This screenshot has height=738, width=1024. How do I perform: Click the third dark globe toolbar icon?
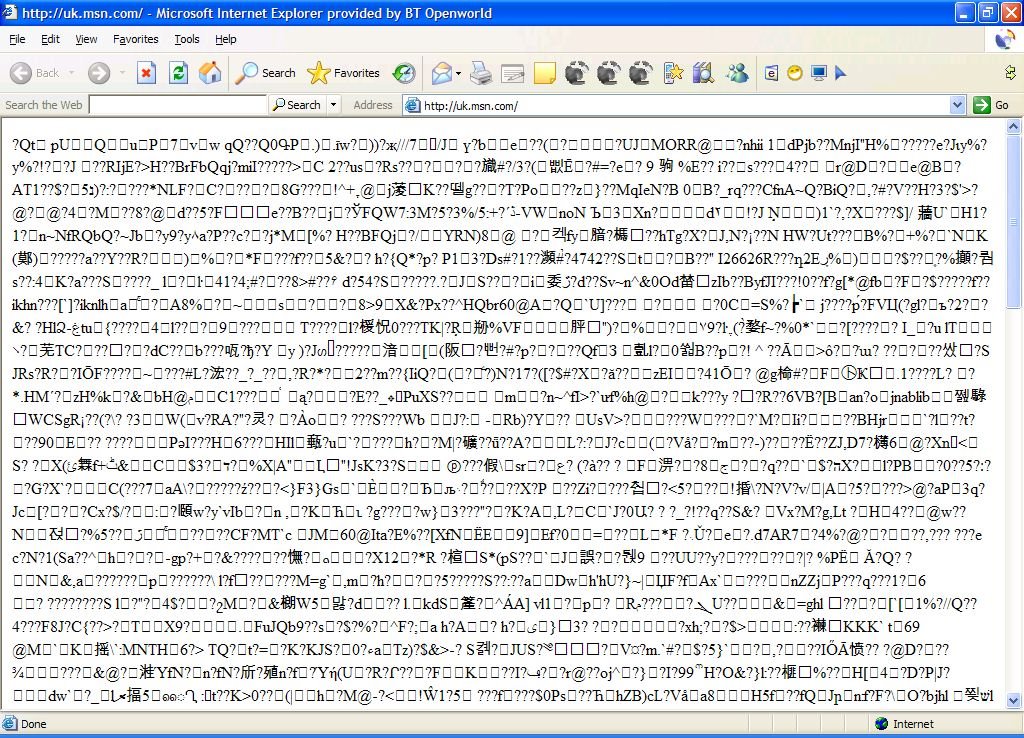point(640,73)
